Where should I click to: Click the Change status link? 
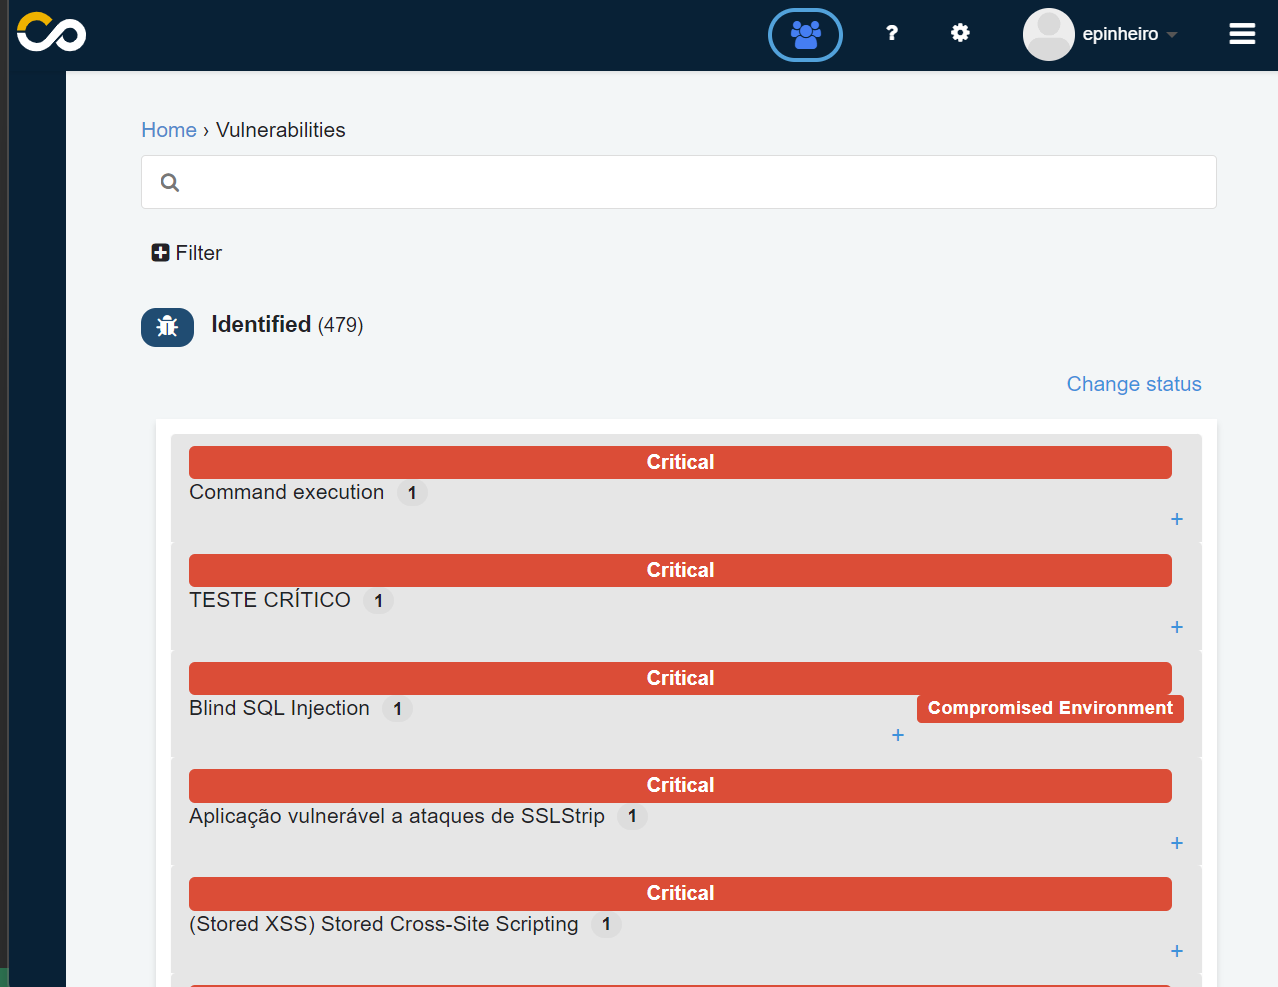[x=1133, y=384]
